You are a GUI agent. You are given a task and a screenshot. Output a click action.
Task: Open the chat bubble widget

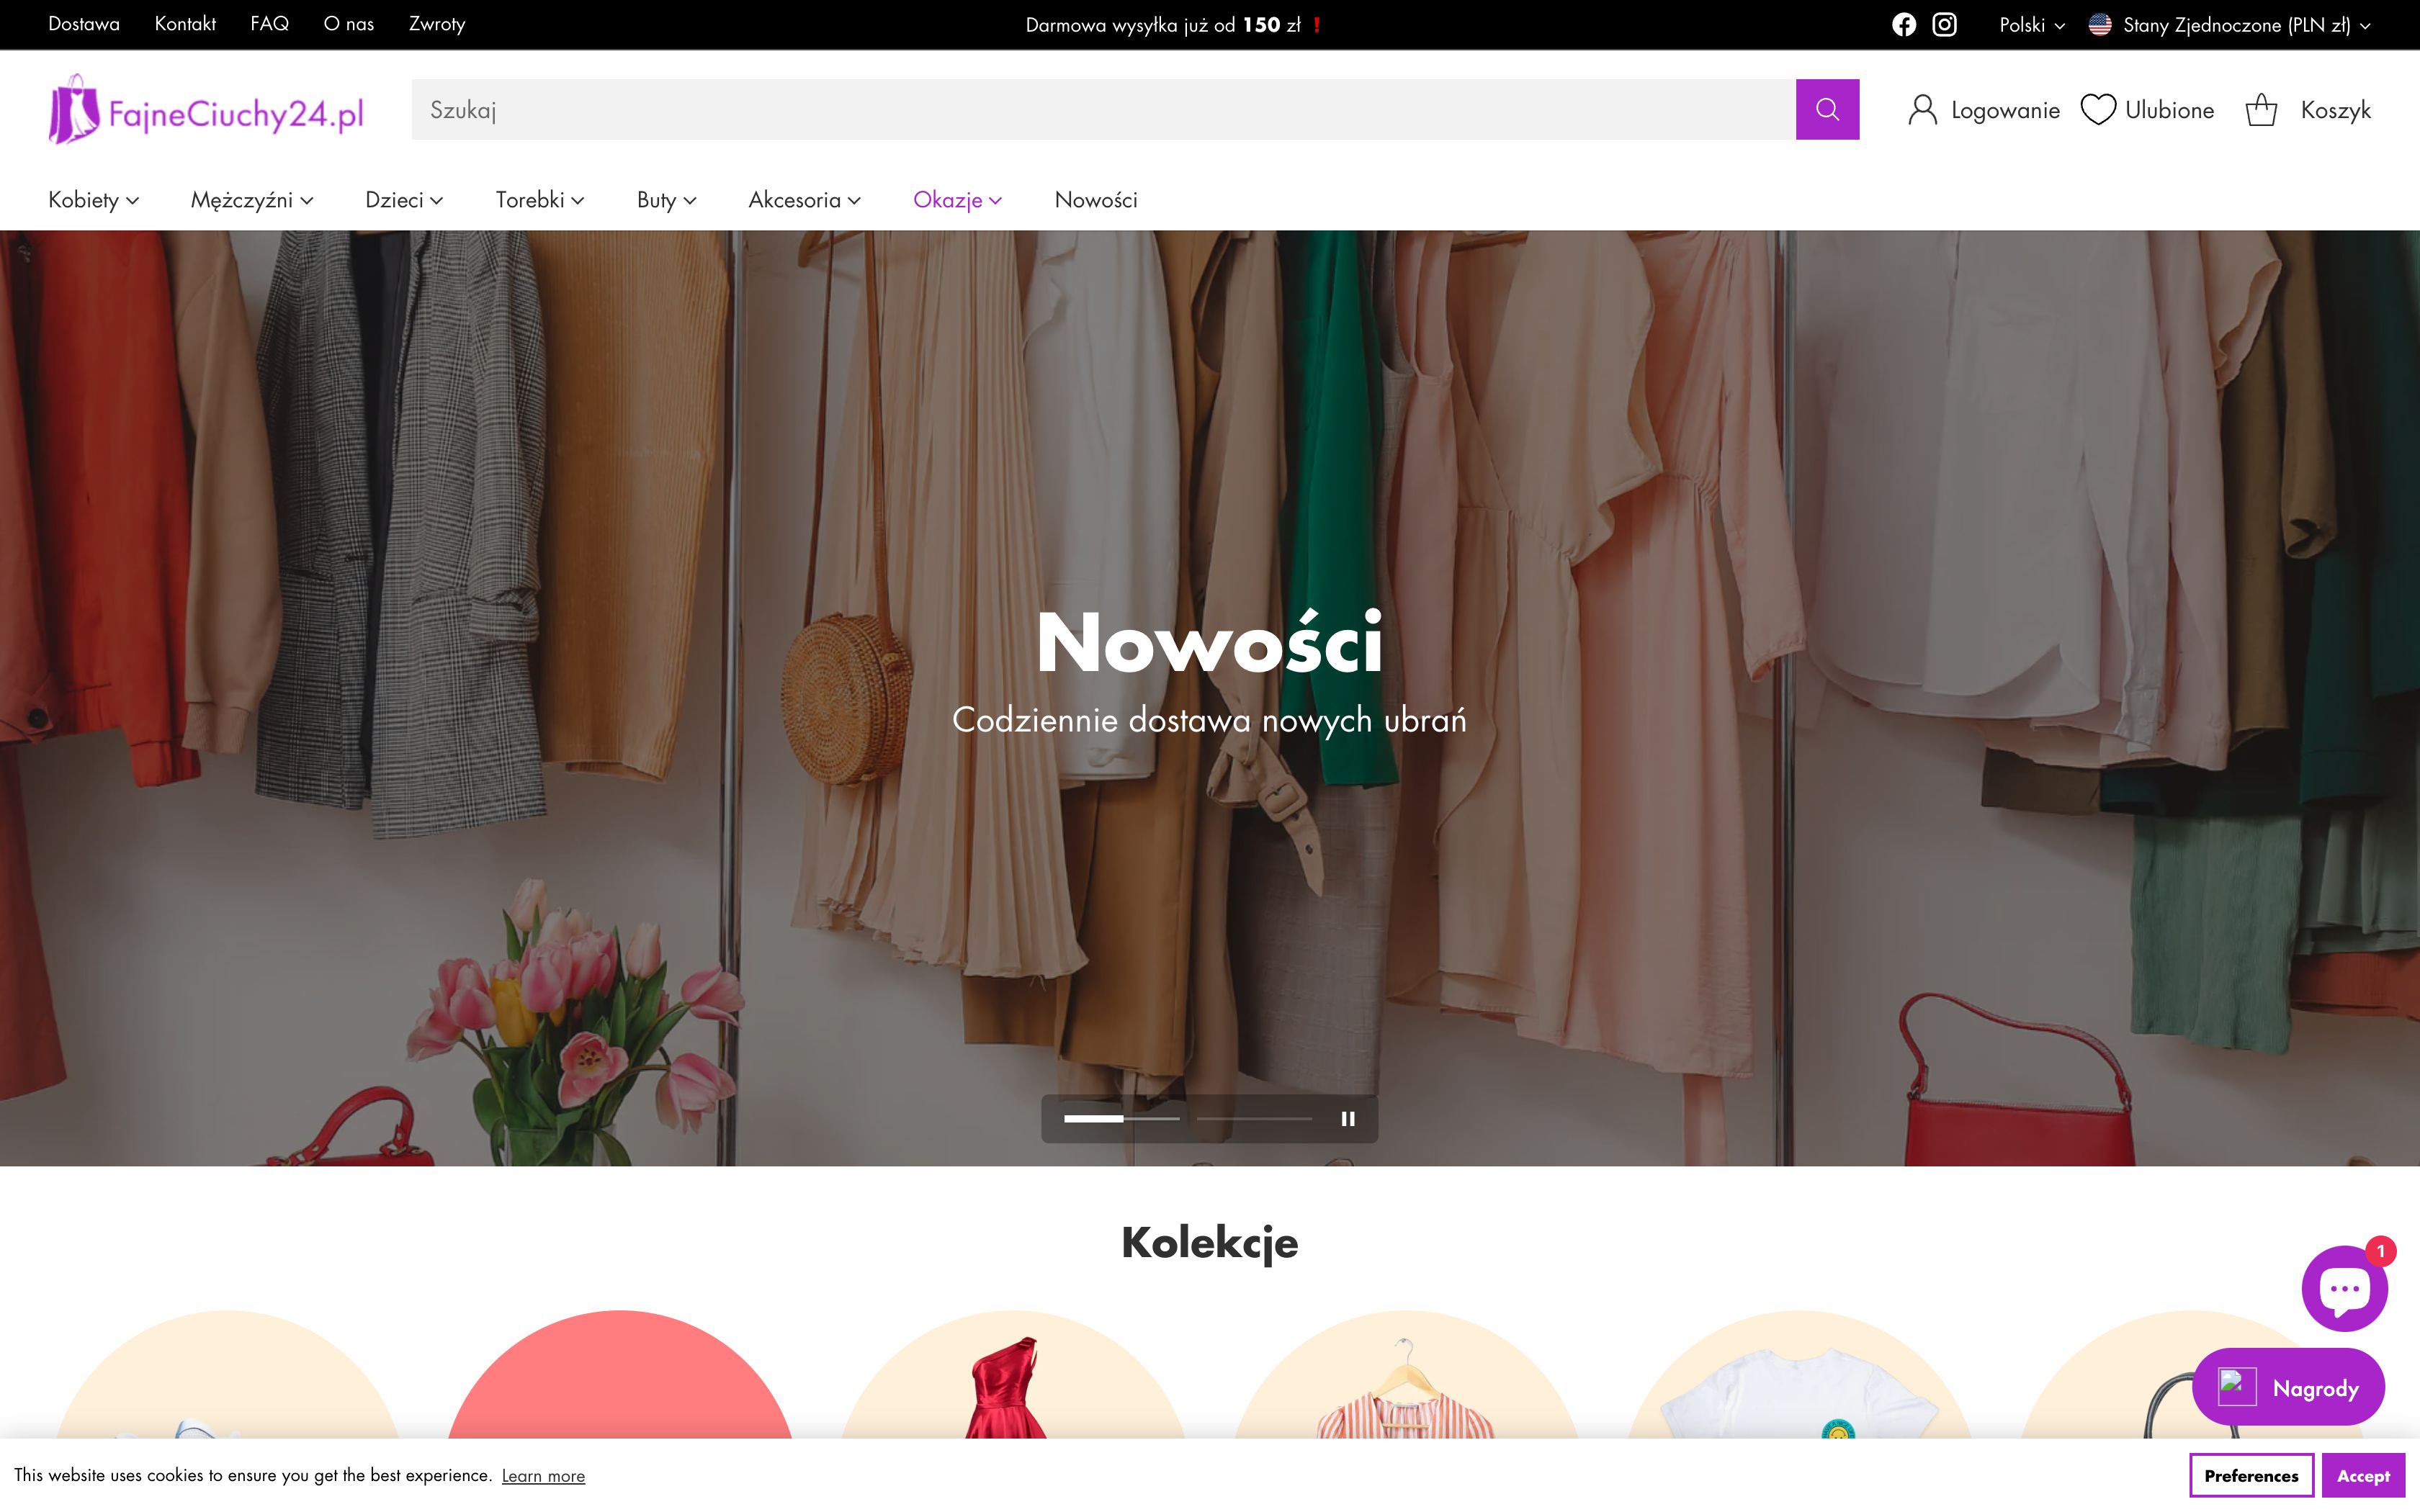pos(2344,1289)
